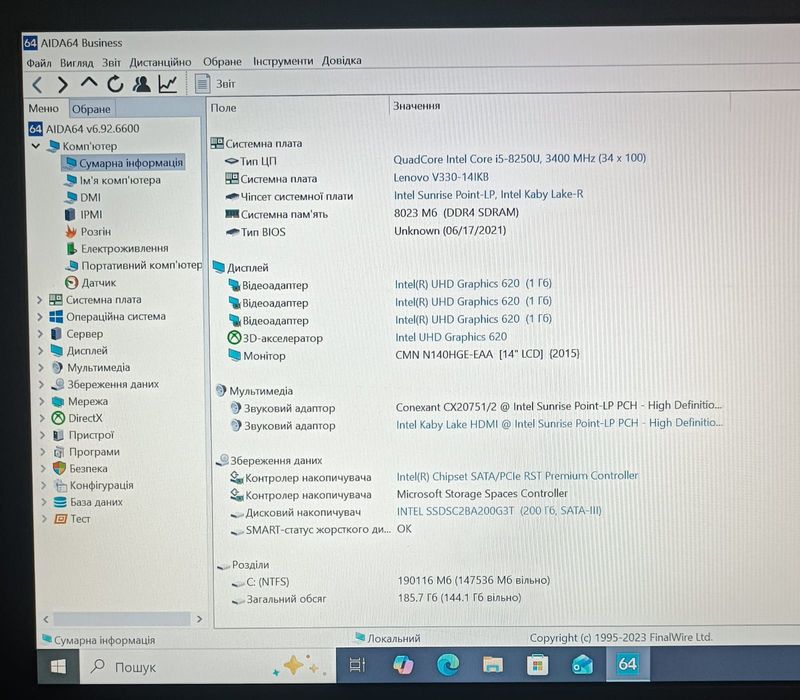Select Ім'я комп'ютера in the tree
This screenshot has width=800, height=700.
pyautogui.click(x=113, y=180)
